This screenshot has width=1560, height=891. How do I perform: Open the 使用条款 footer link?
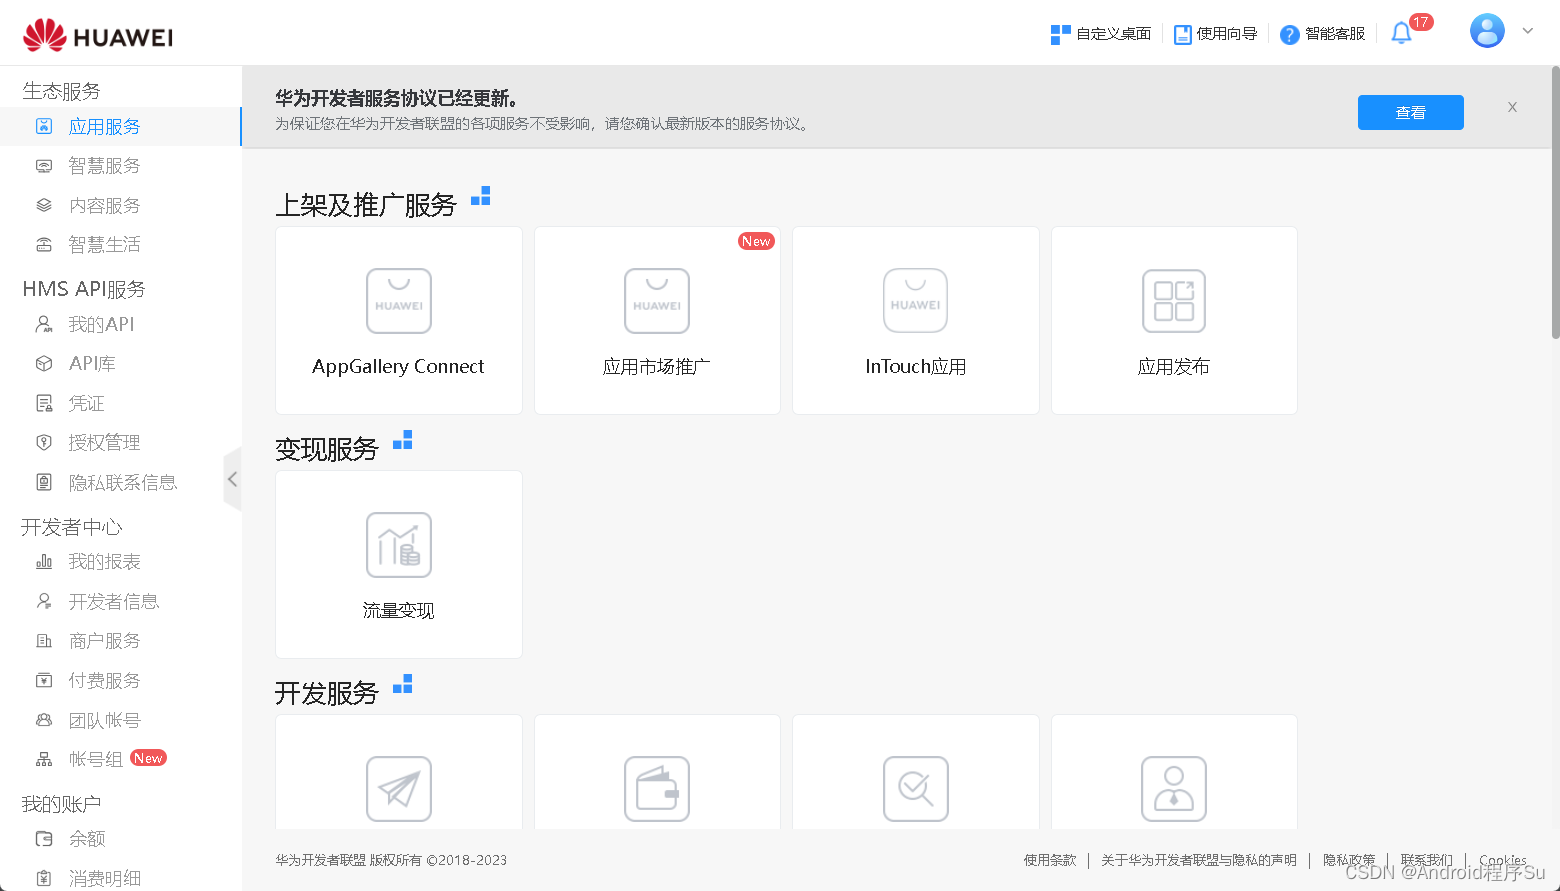pos(1050,860)
